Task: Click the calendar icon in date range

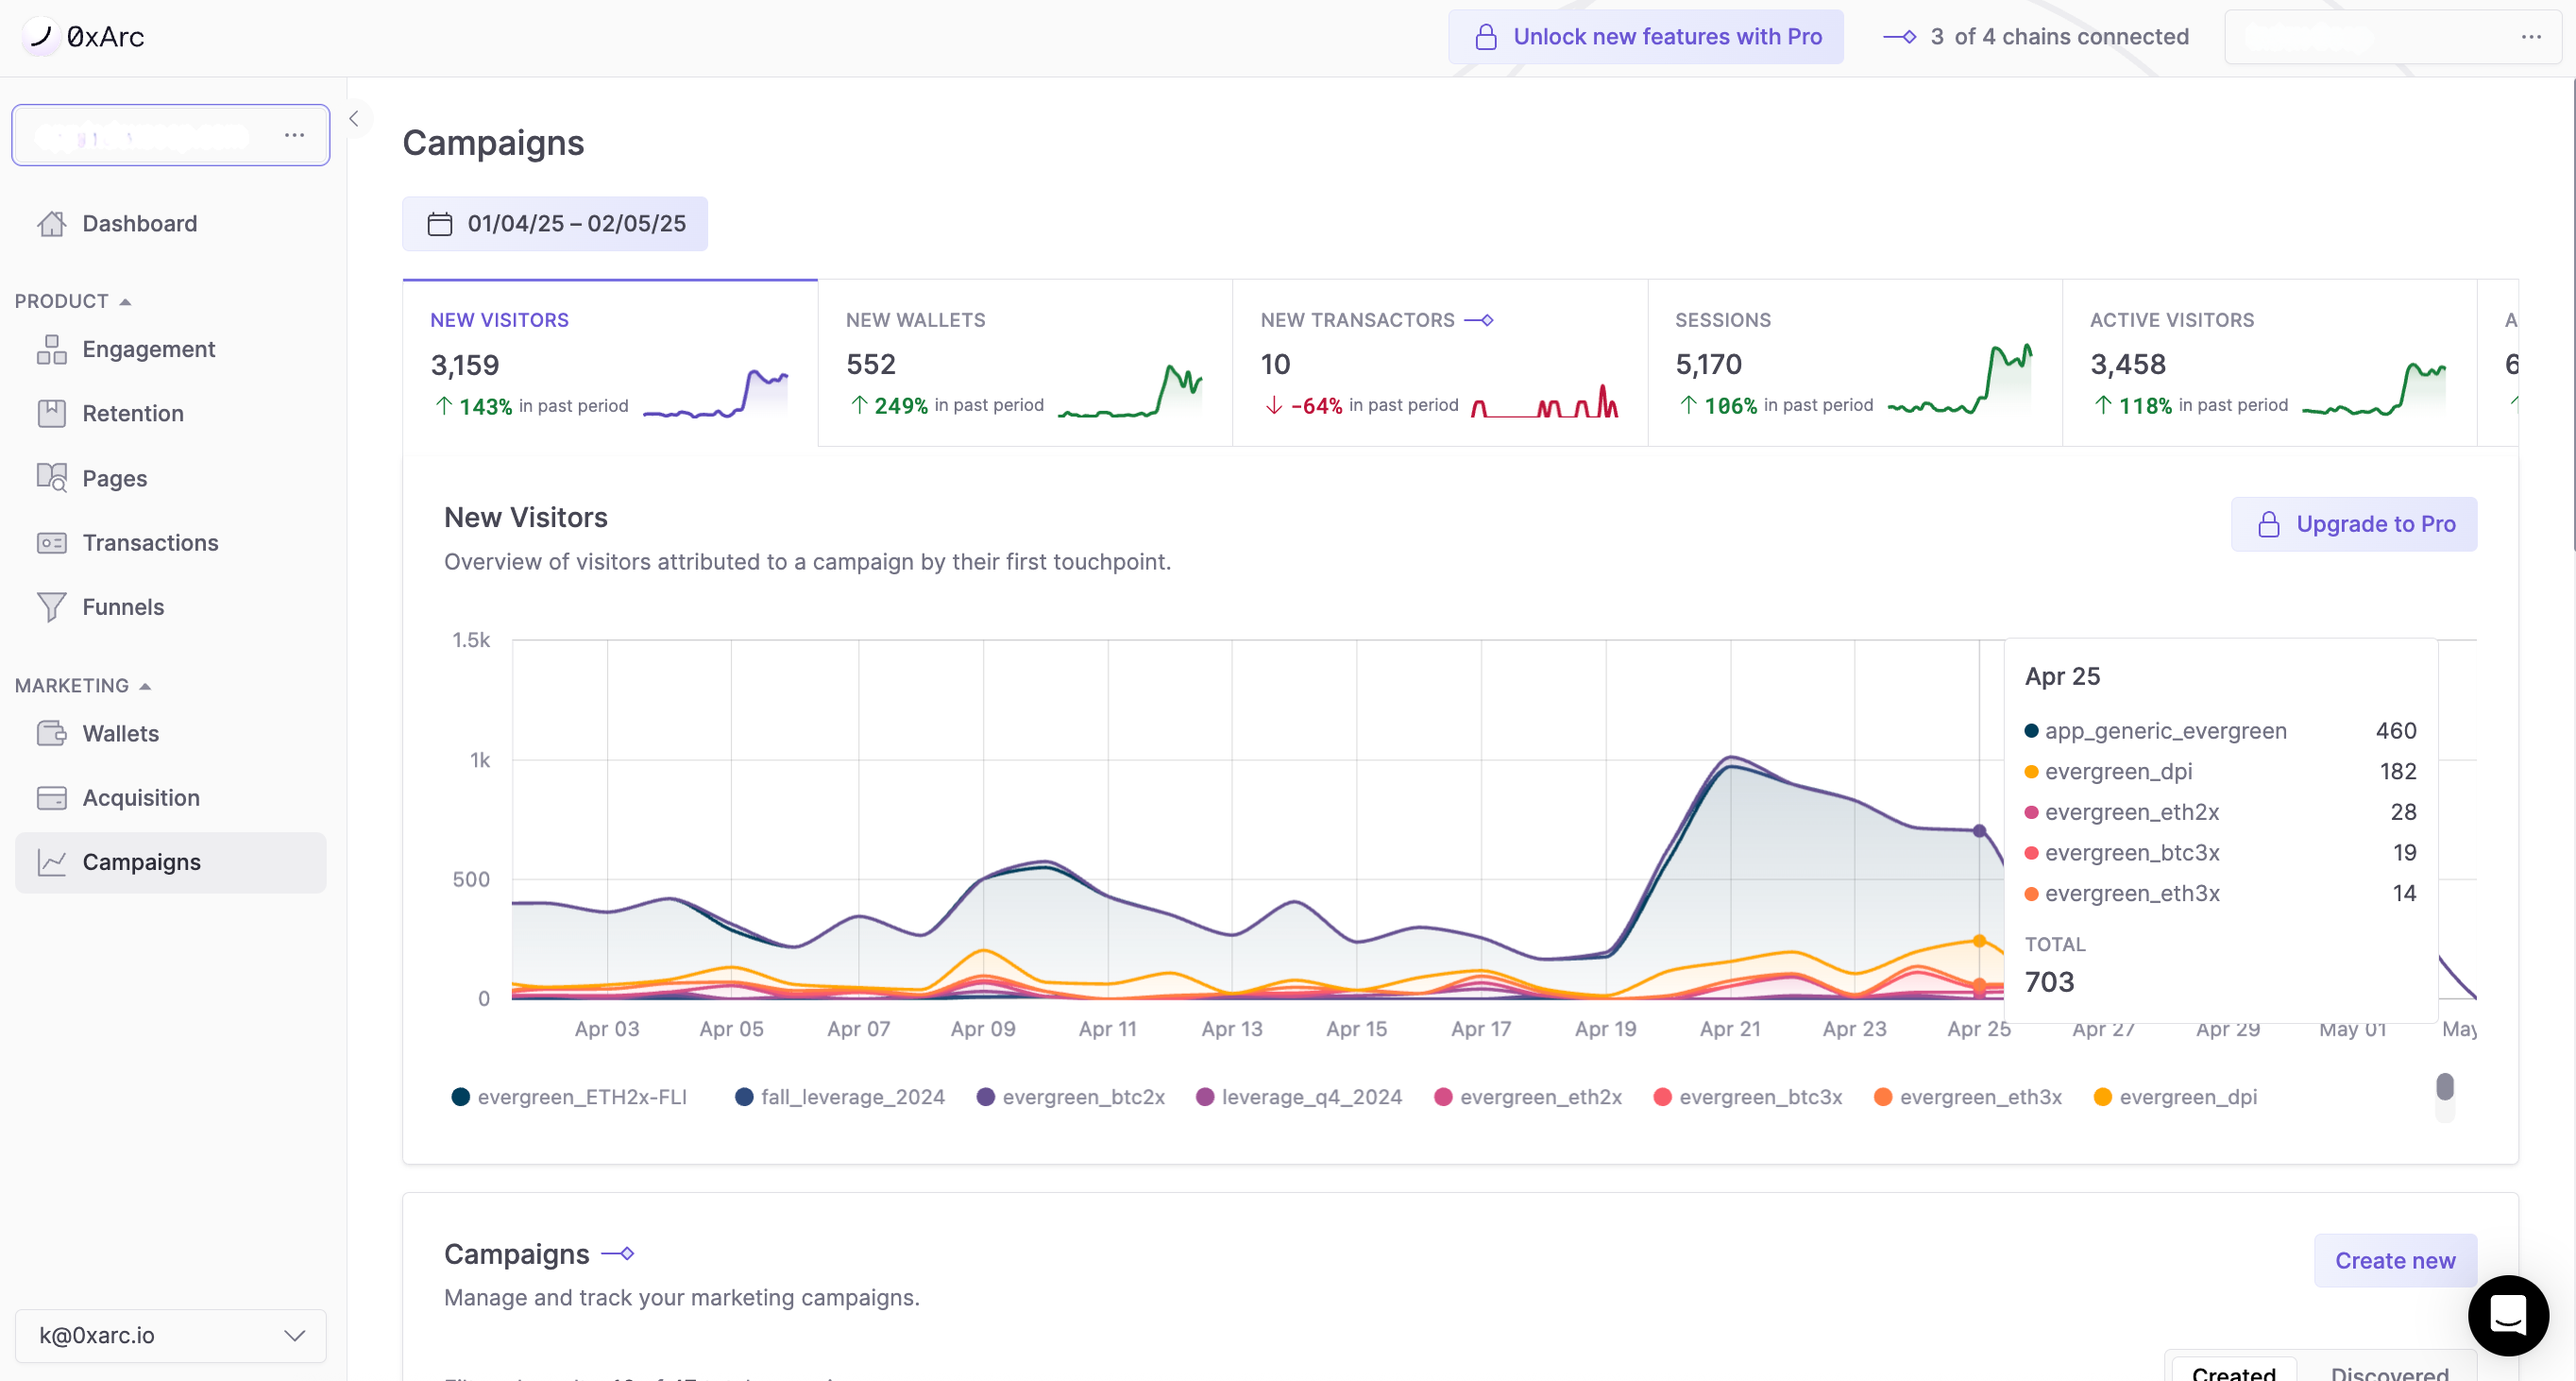Action: pos(440,224)
